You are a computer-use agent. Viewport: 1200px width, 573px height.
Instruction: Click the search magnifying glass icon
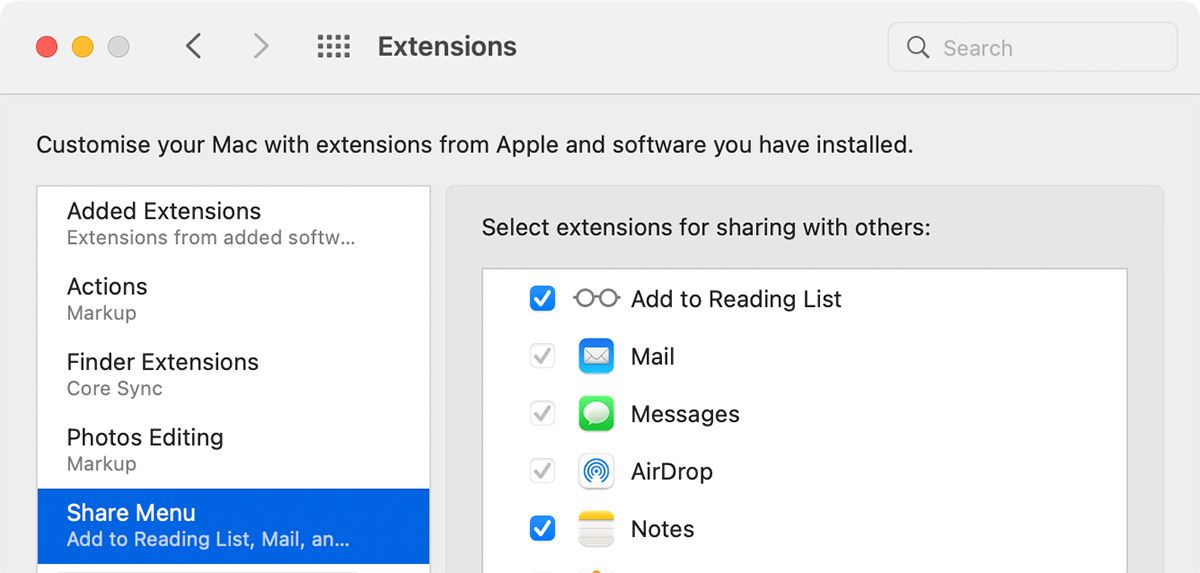[918, 47]
